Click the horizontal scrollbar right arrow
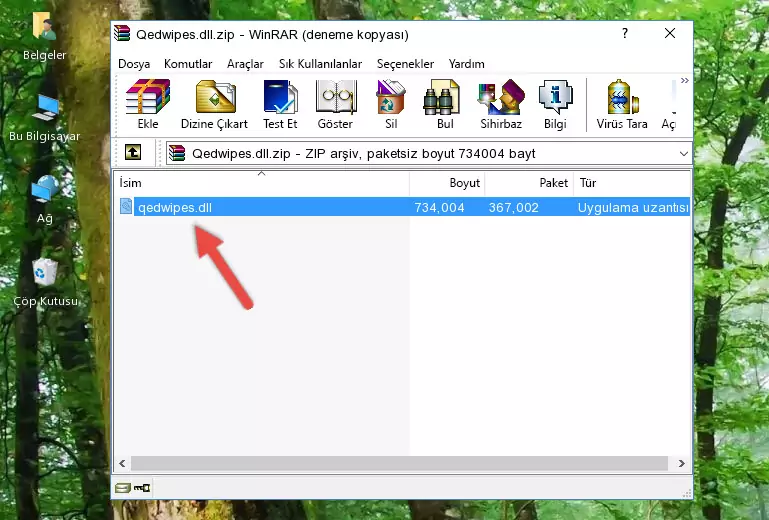This screenshot has height=520, width=769. tap(681, 463)
